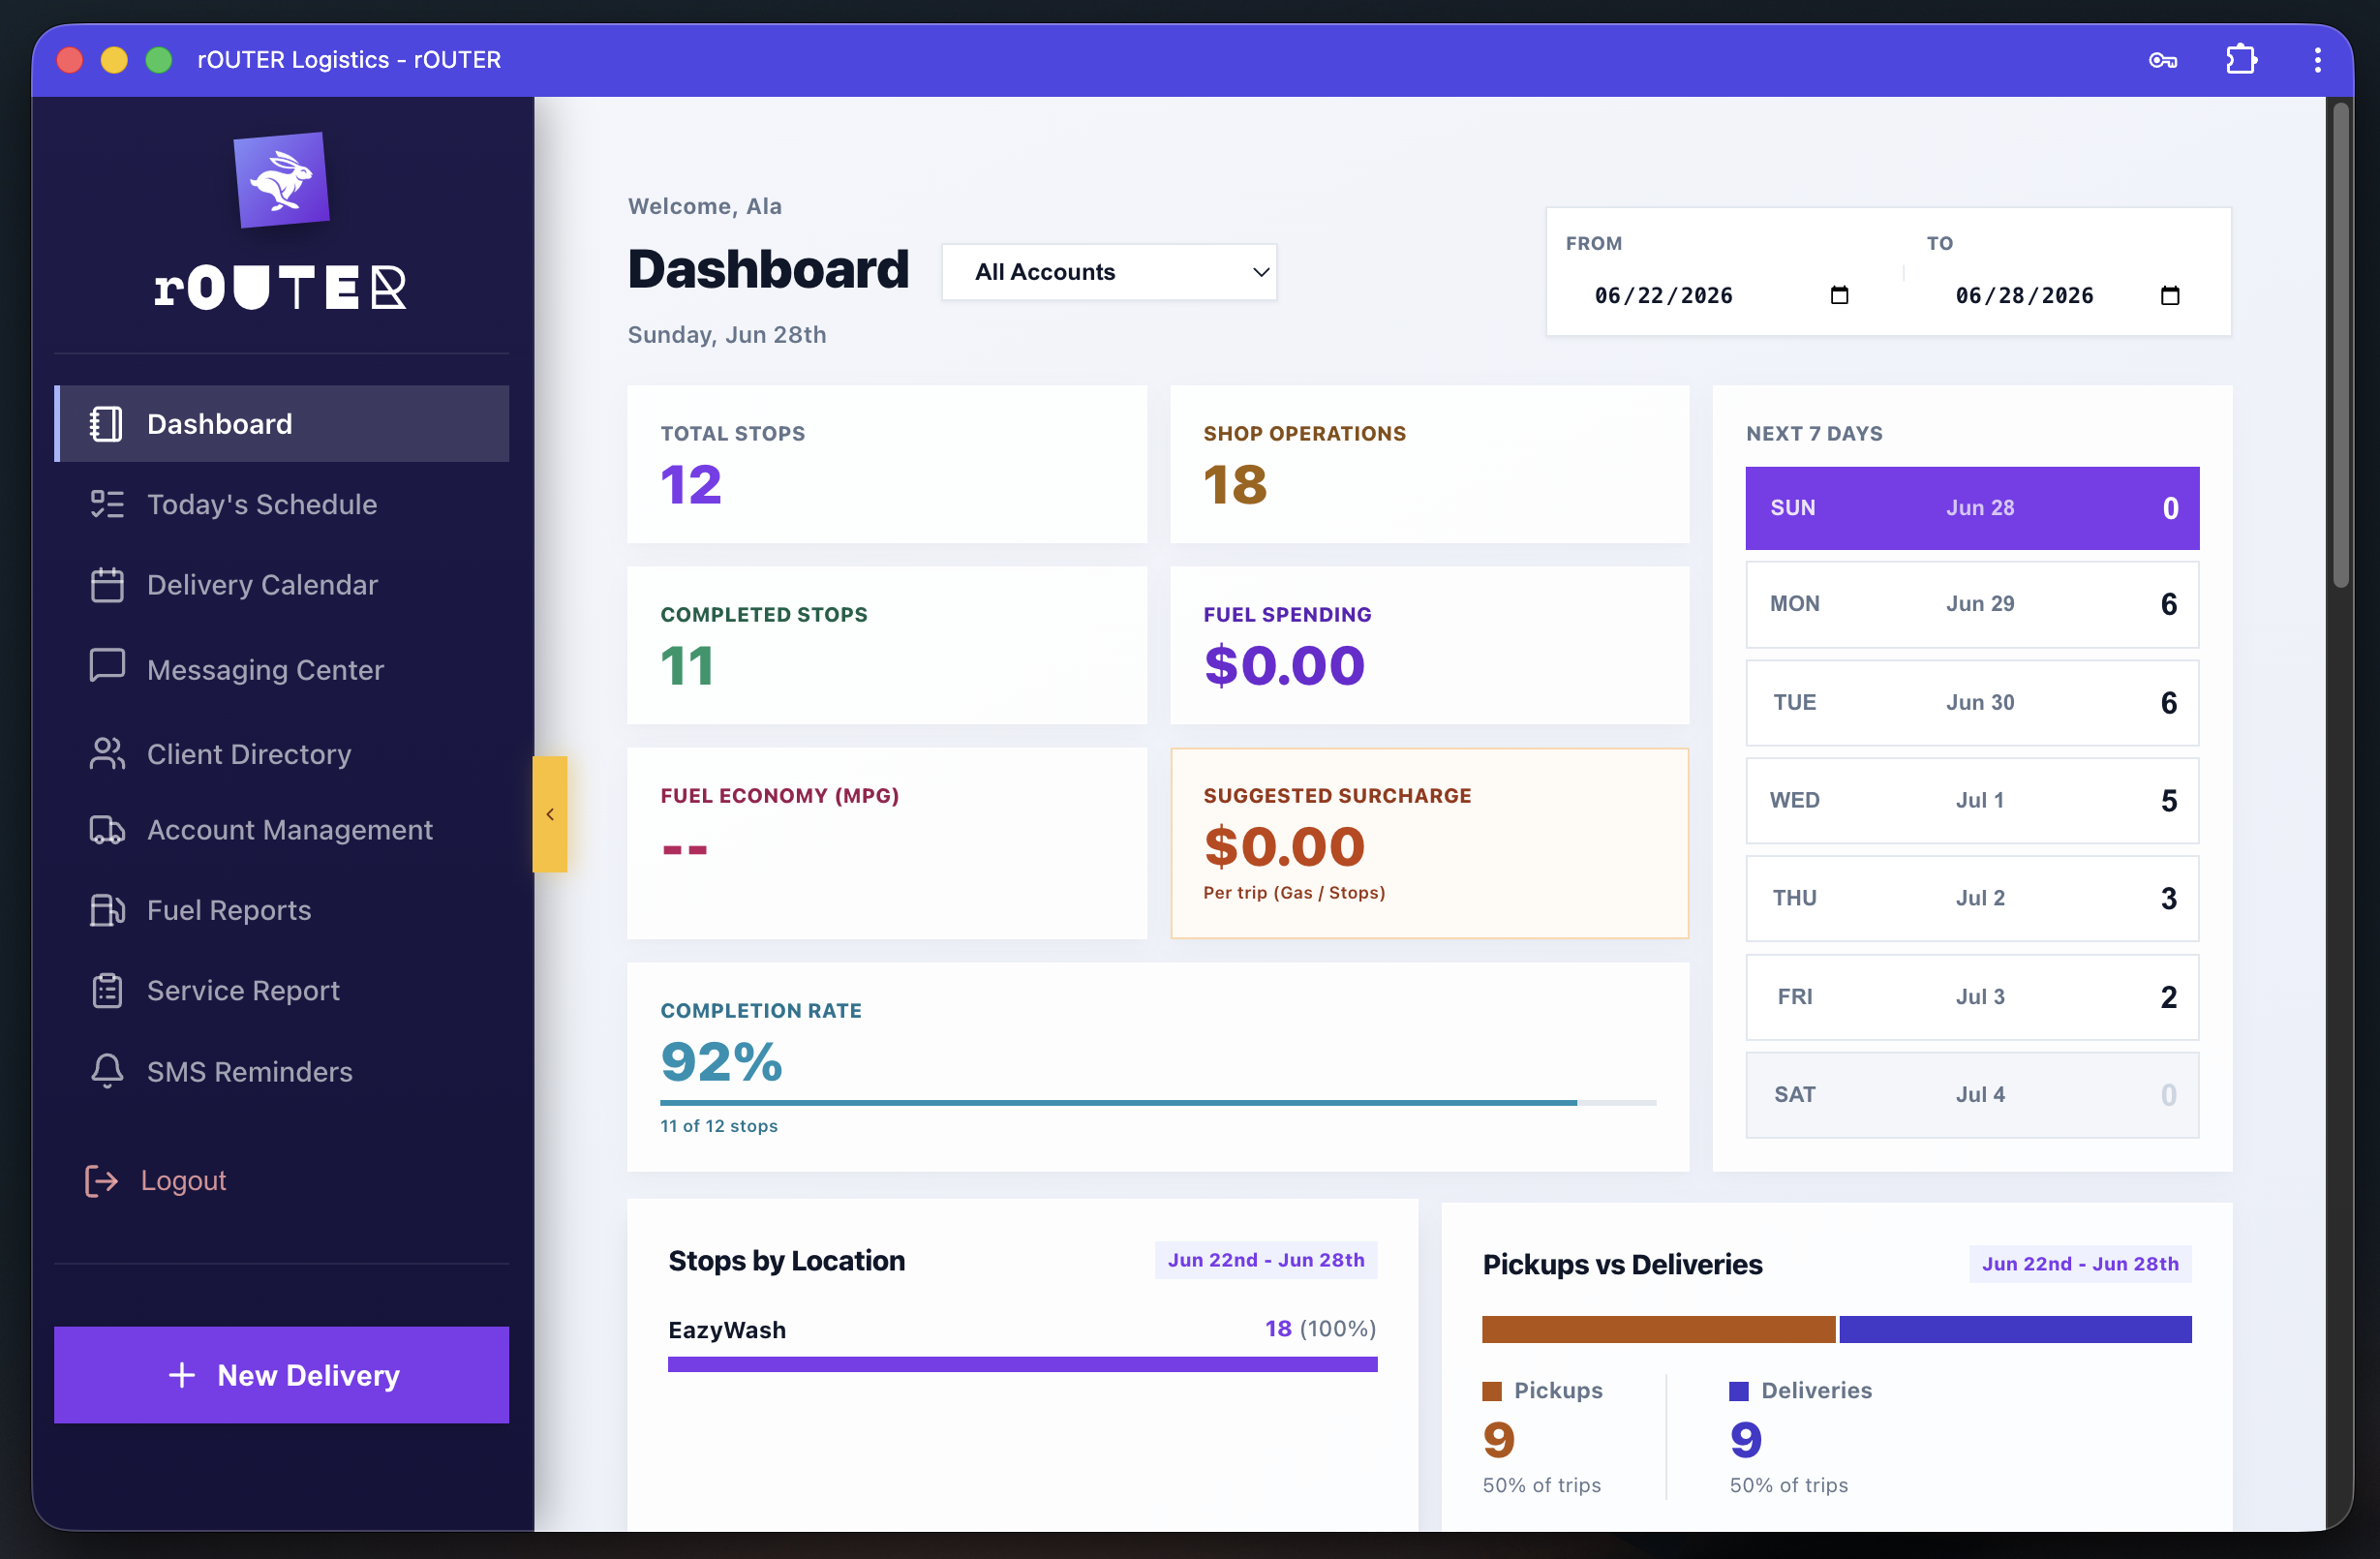Click the Service Report clipboard icon
This screenshot has width=2380, height=1559.
pos(106,991)
